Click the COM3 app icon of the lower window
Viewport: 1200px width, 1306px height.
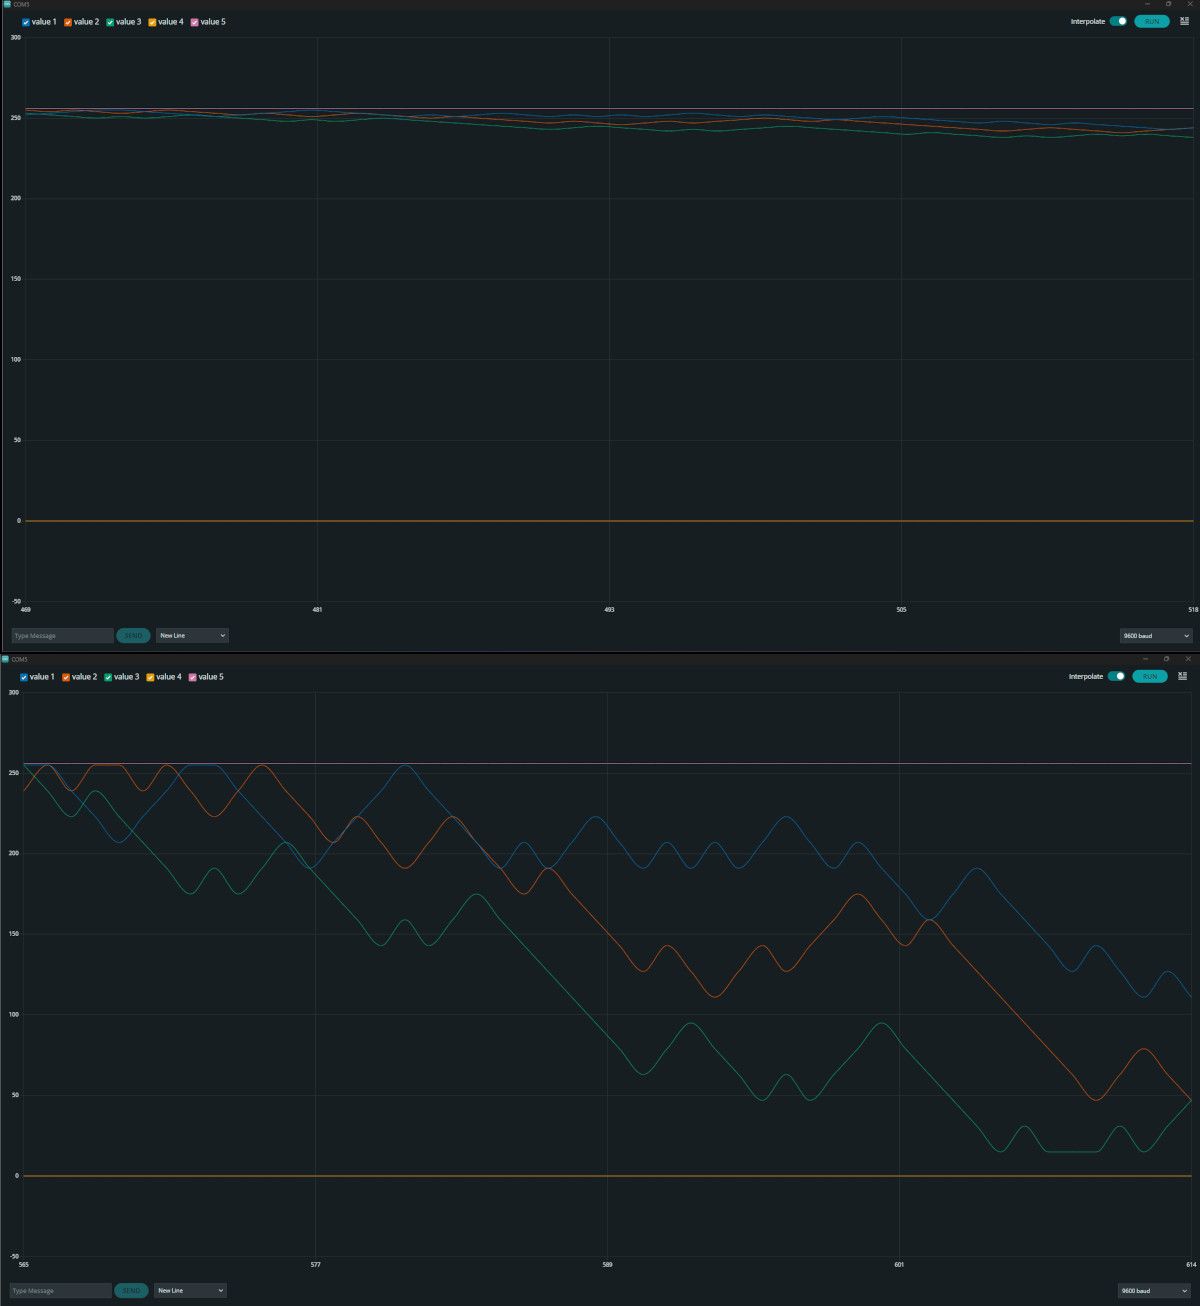tap(5, 659)
